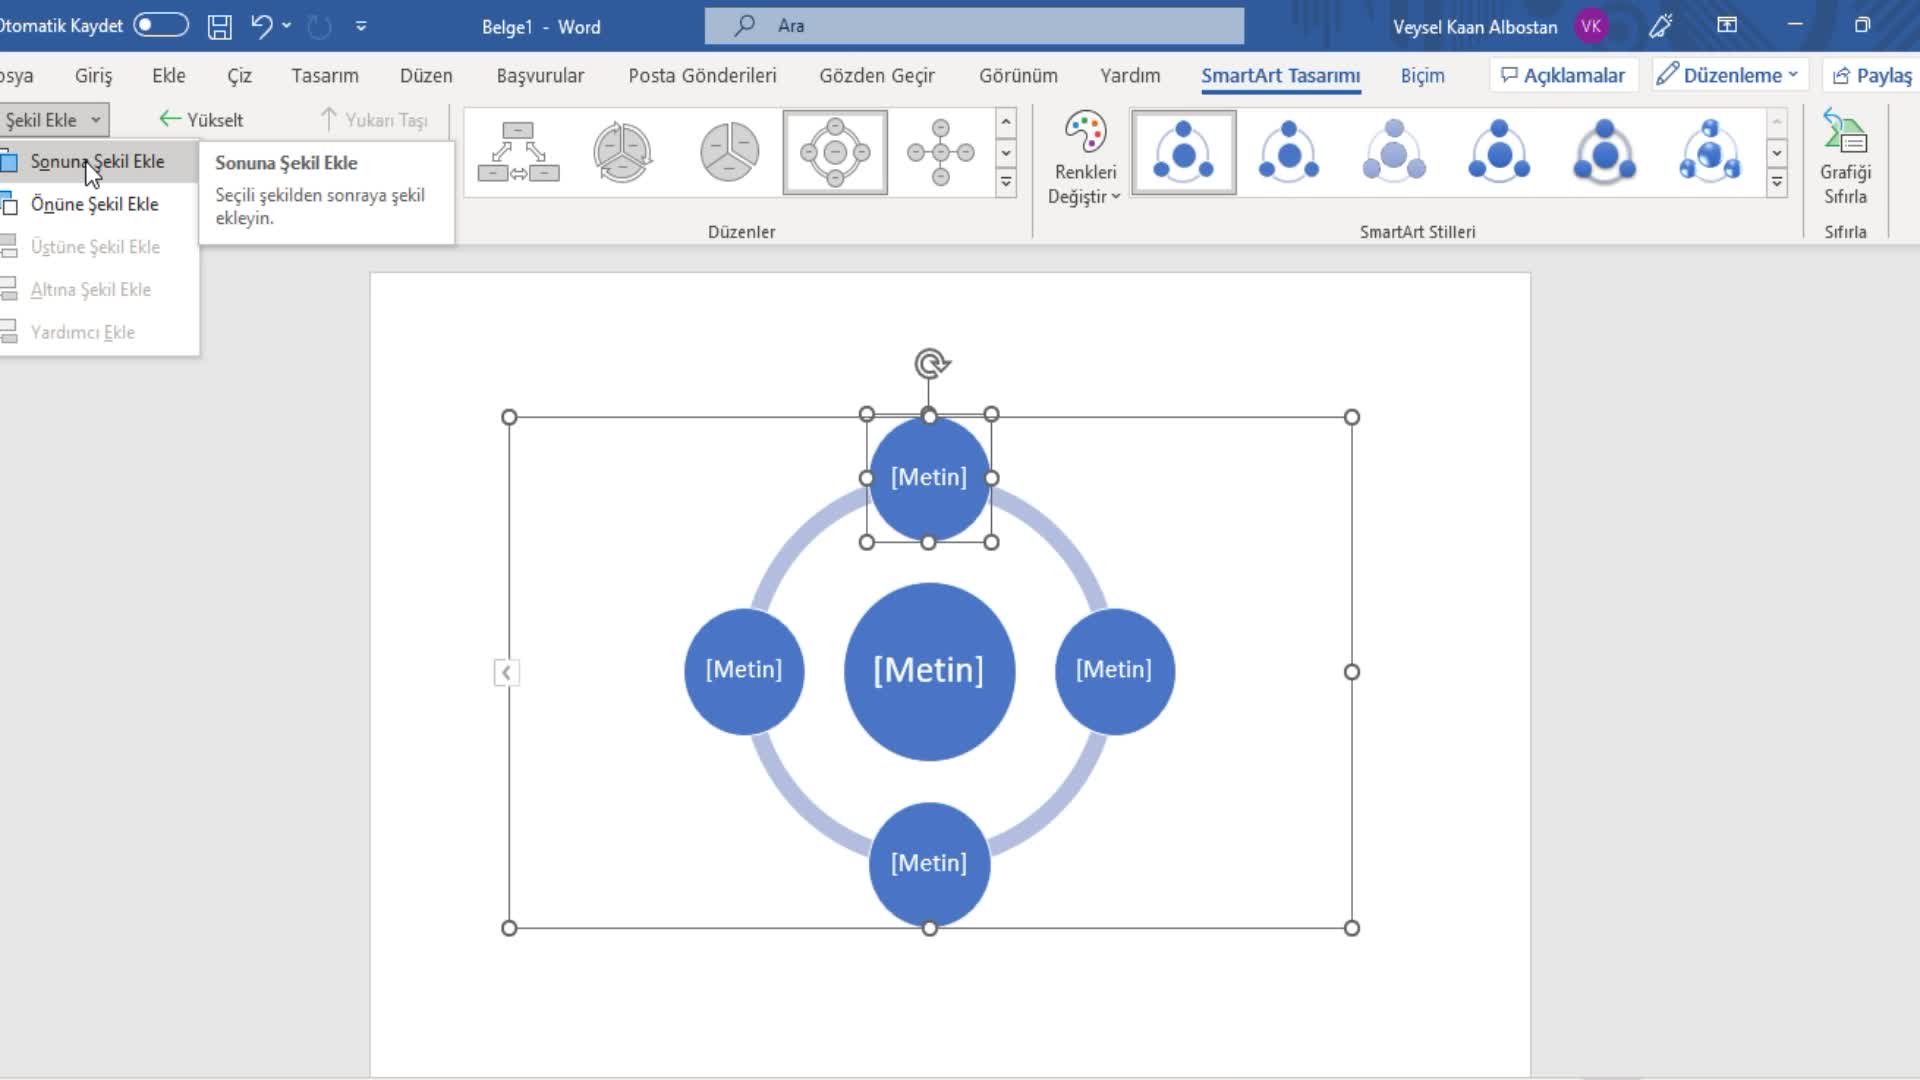Toggle the Otomatik Kaydet autosave switch
1920x1080 pixels.
[161, 25]
